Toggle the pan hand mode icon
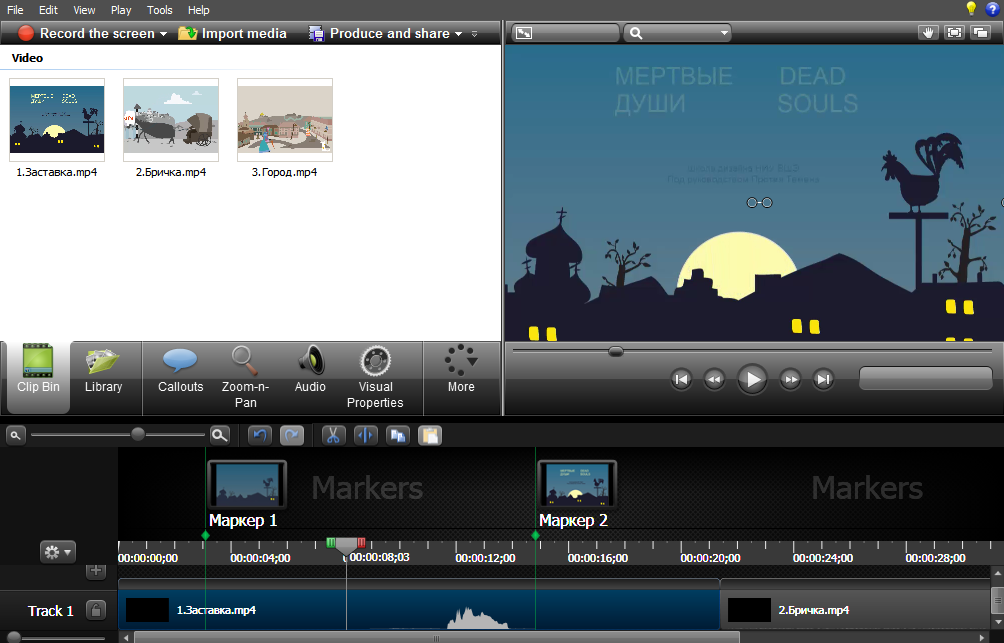Screen dimensions: 1004x643 pyautogui.click(x=927, y=33)
